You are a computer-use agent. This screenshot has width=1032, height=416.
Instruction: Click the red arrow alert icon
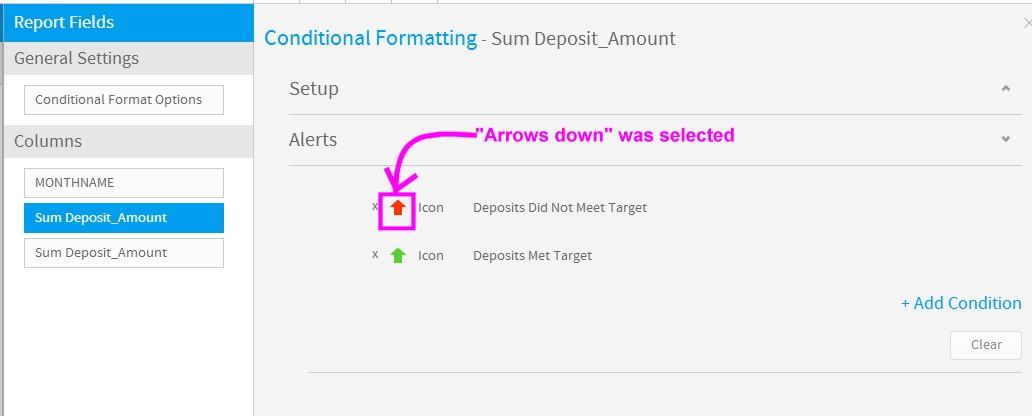tap(398, 208)
